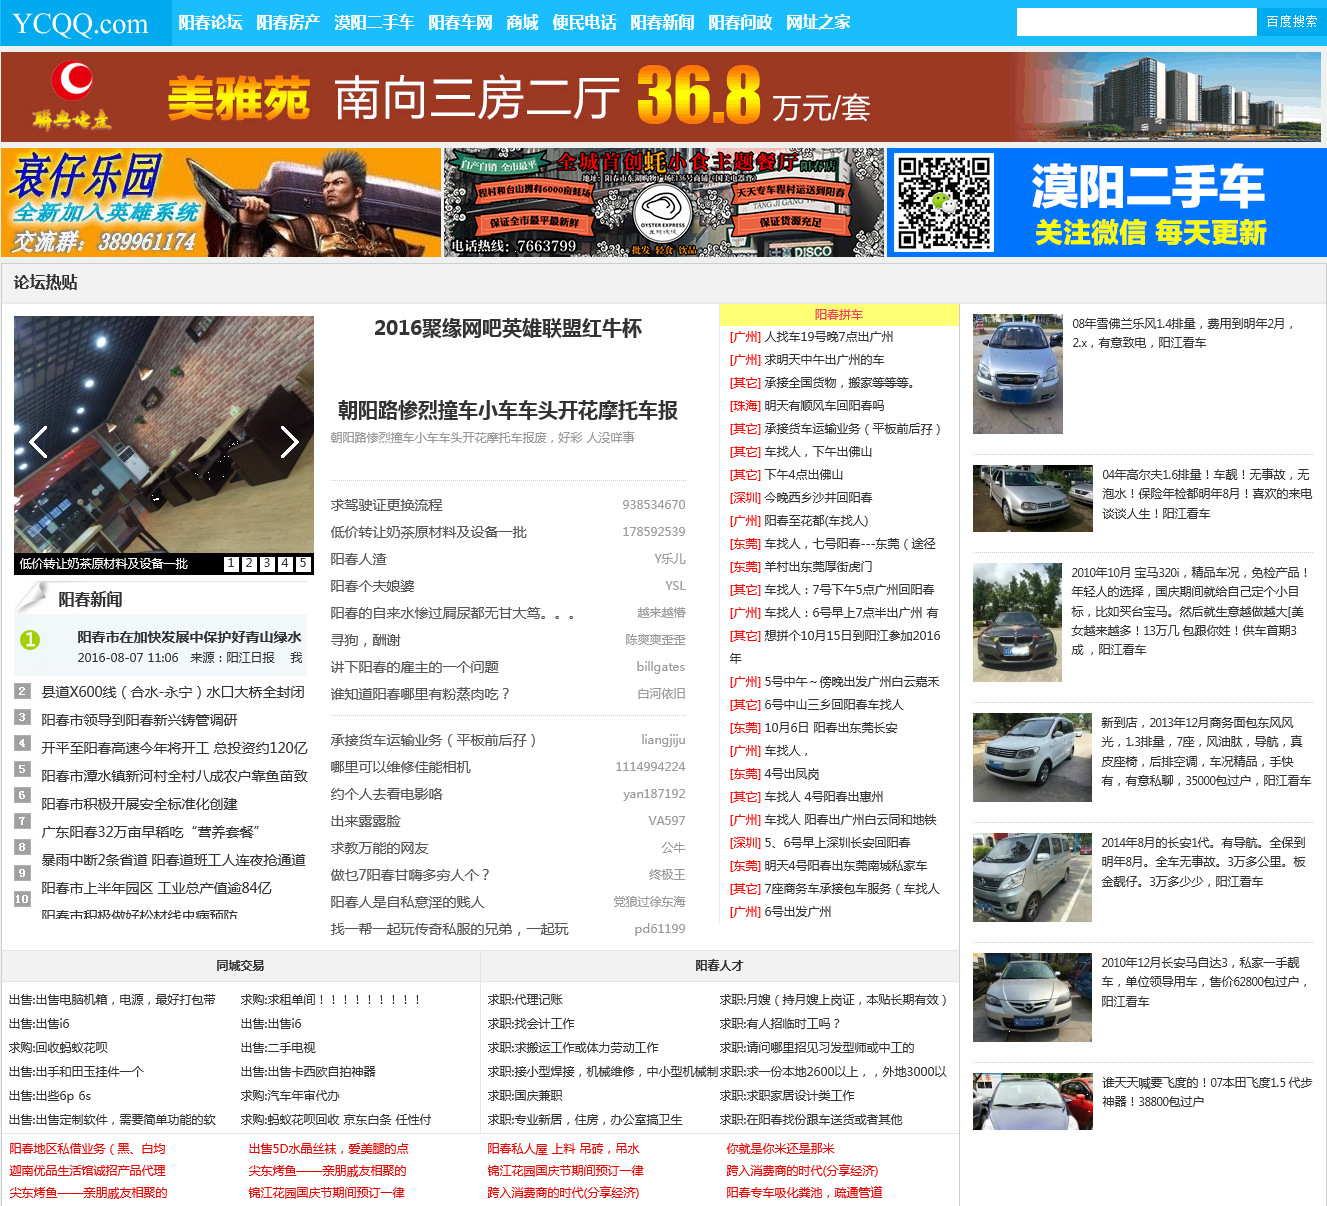Show the next slide with right arrow

[x=289, y=441]
